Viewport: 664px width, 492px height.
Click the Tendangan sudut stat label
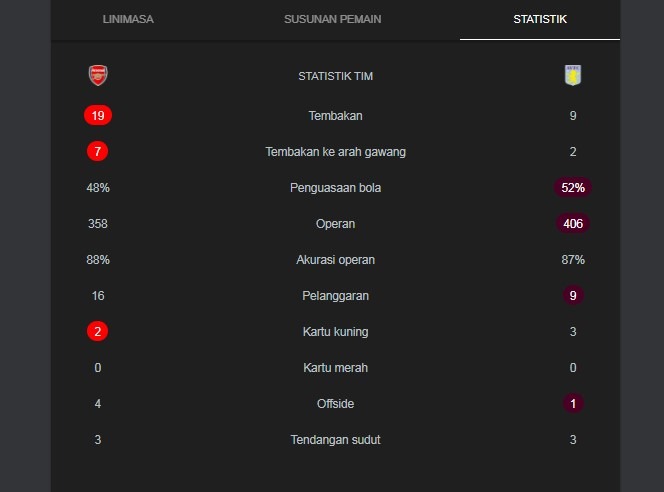pos(335,440)
